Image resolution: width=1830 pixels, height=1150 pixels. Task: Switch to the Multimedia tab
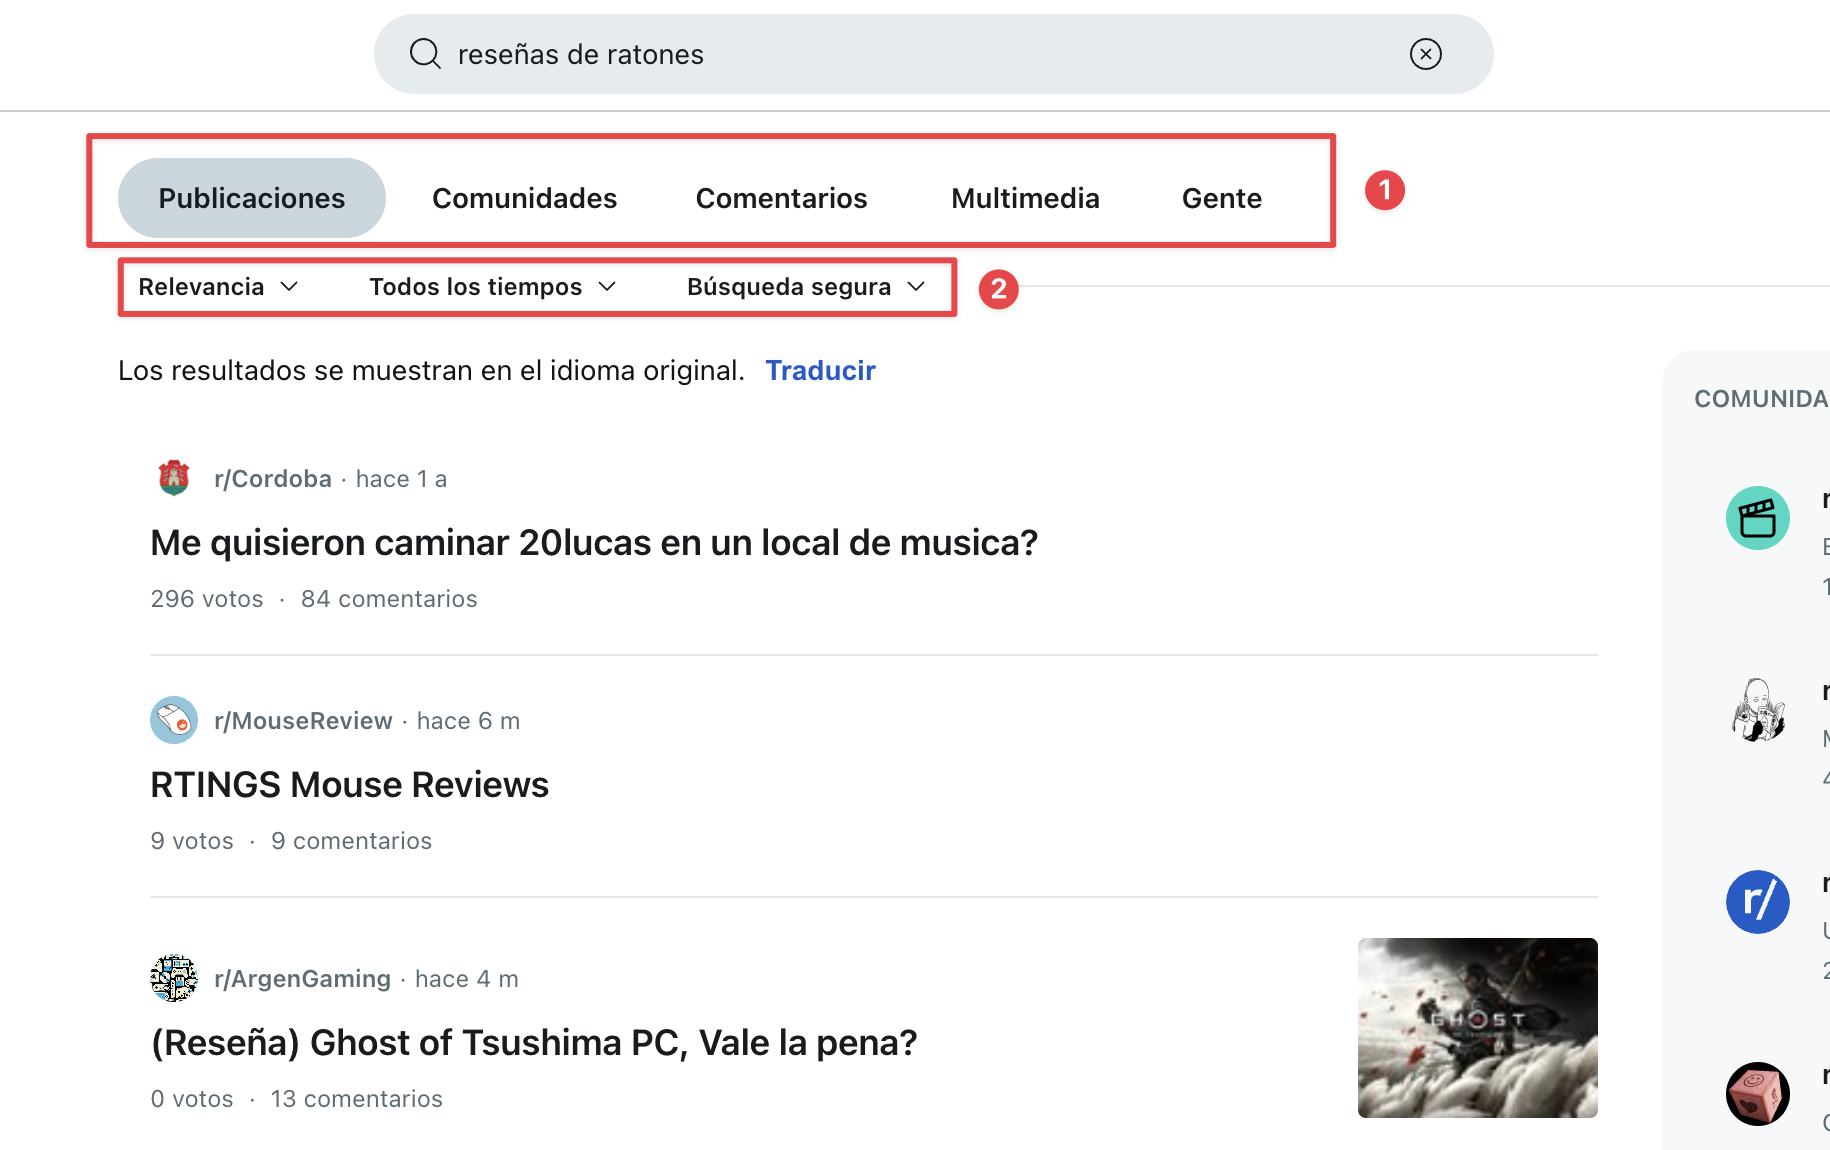click(1025, 198)
